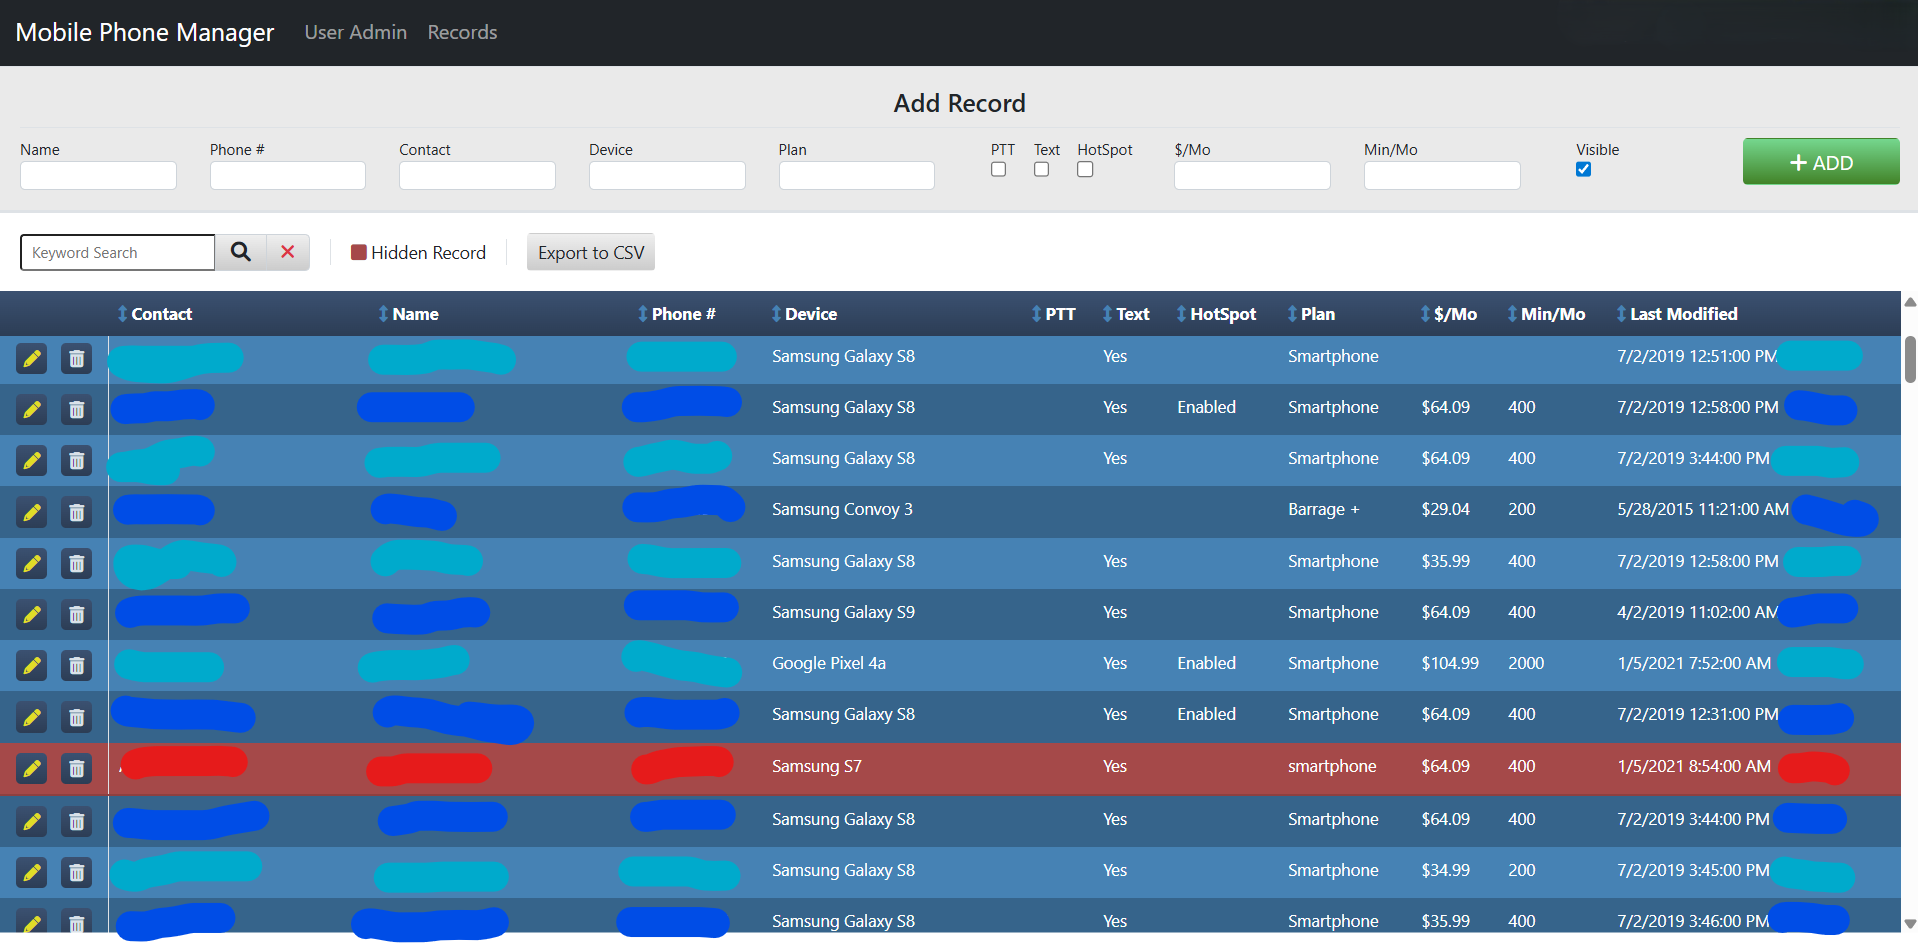Open the edit pencil on the Google Pixel 4a row
This screenshot has height=943, width=1918.
31,665
